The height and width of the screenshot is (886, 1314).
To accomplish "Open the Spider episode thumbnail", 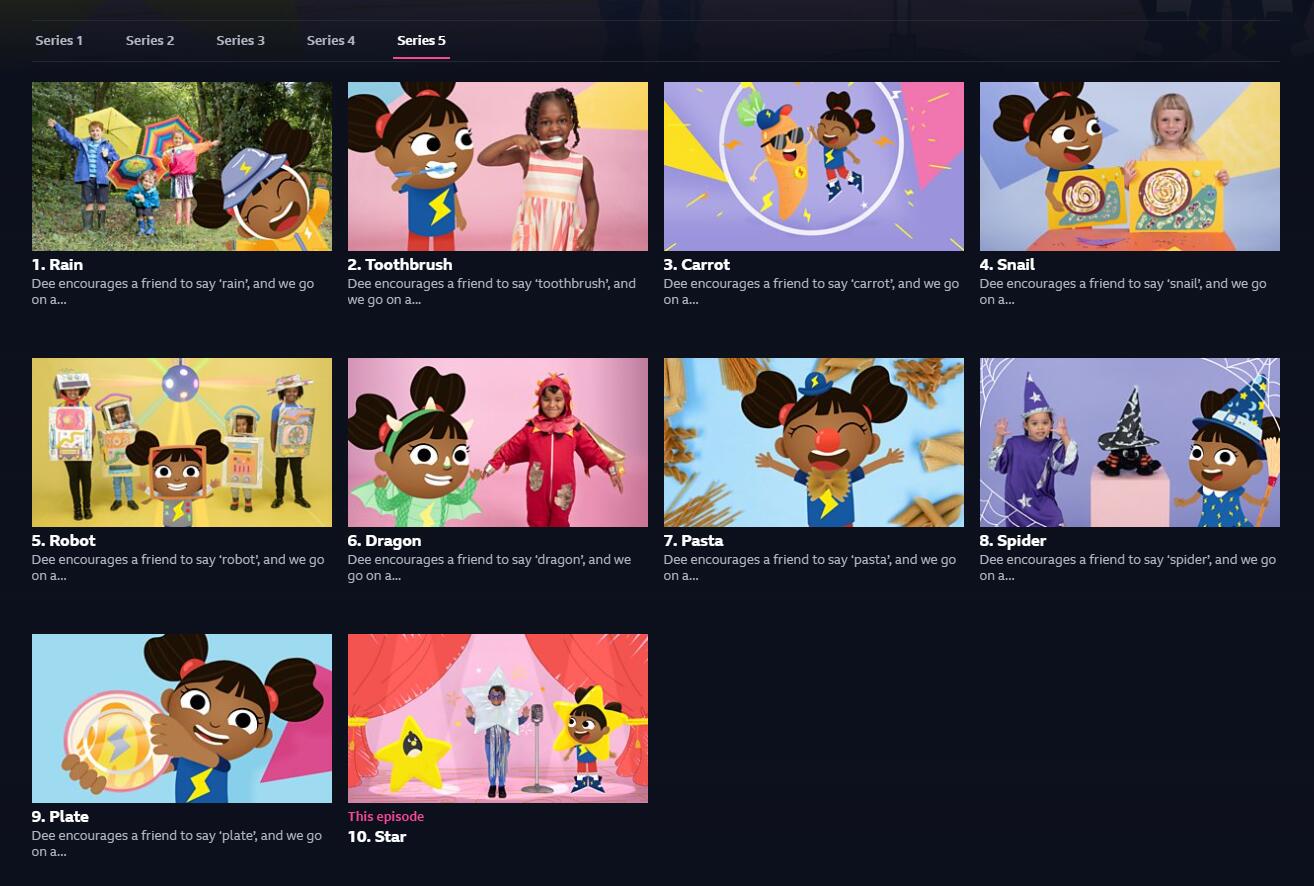I will pyautogui.click(x=1129, y=442).
